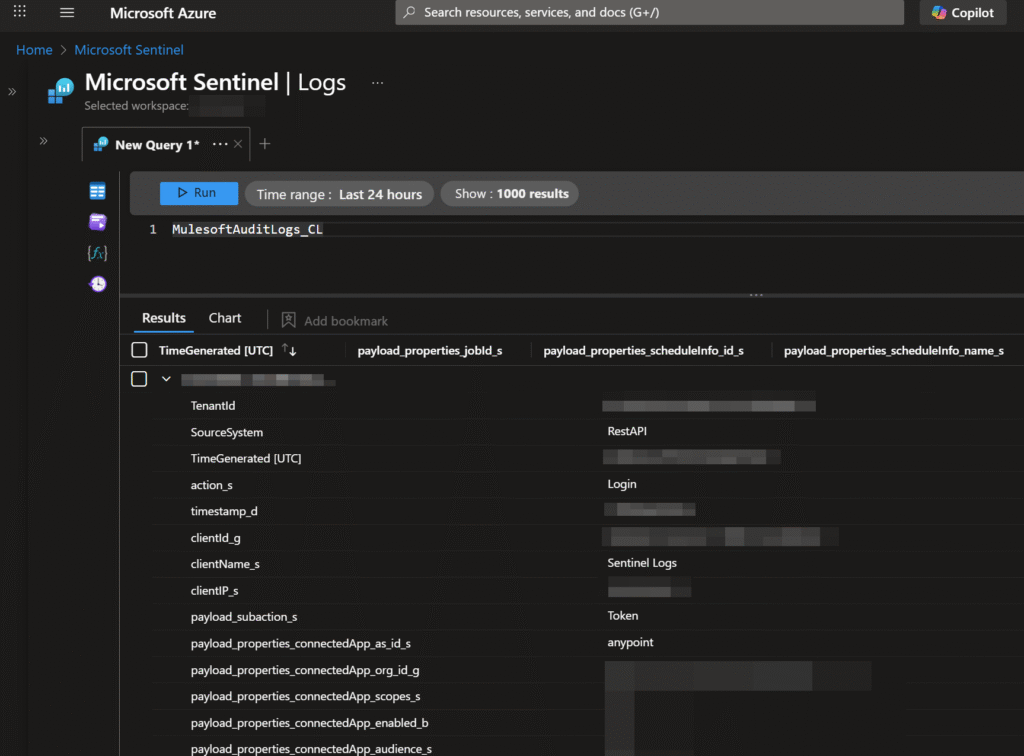
Task: Switch to the Chart tab
Action: click(x=225, y=318)
